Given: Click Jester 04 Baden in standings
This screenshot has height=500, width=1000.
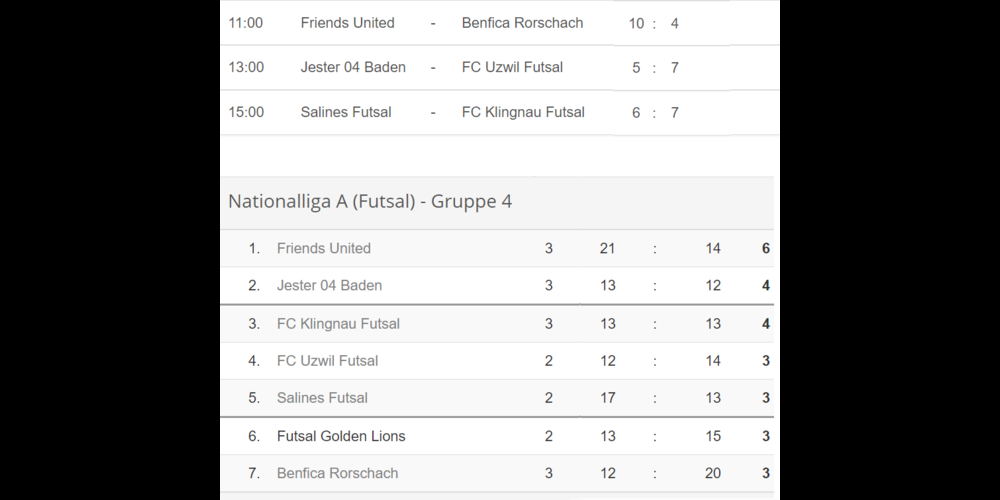Looking at the screenshot, I should point(329,285).
